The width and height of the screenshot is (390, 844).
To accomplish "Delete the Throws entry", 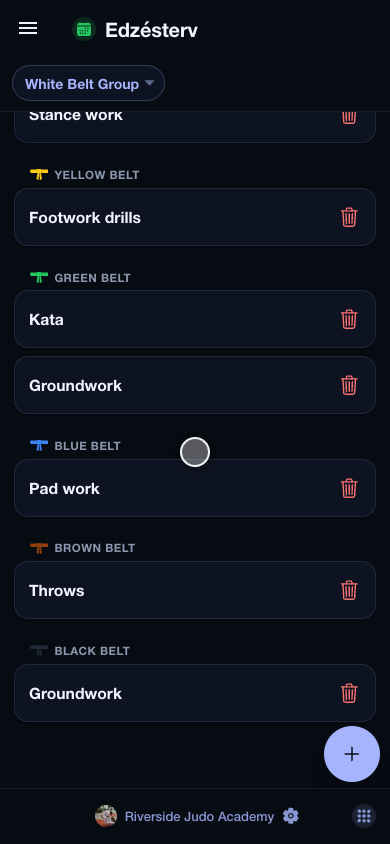I will pyautogui.click(x=349, y=590).
